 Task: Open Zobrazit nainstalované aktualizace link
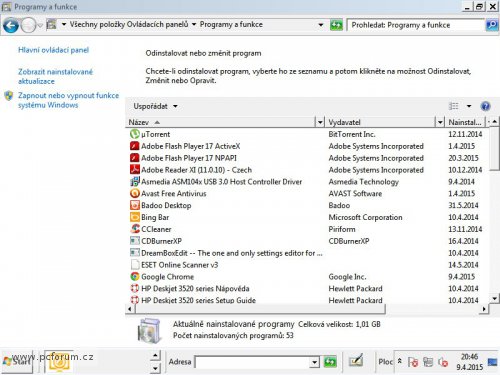coord(55,76)
